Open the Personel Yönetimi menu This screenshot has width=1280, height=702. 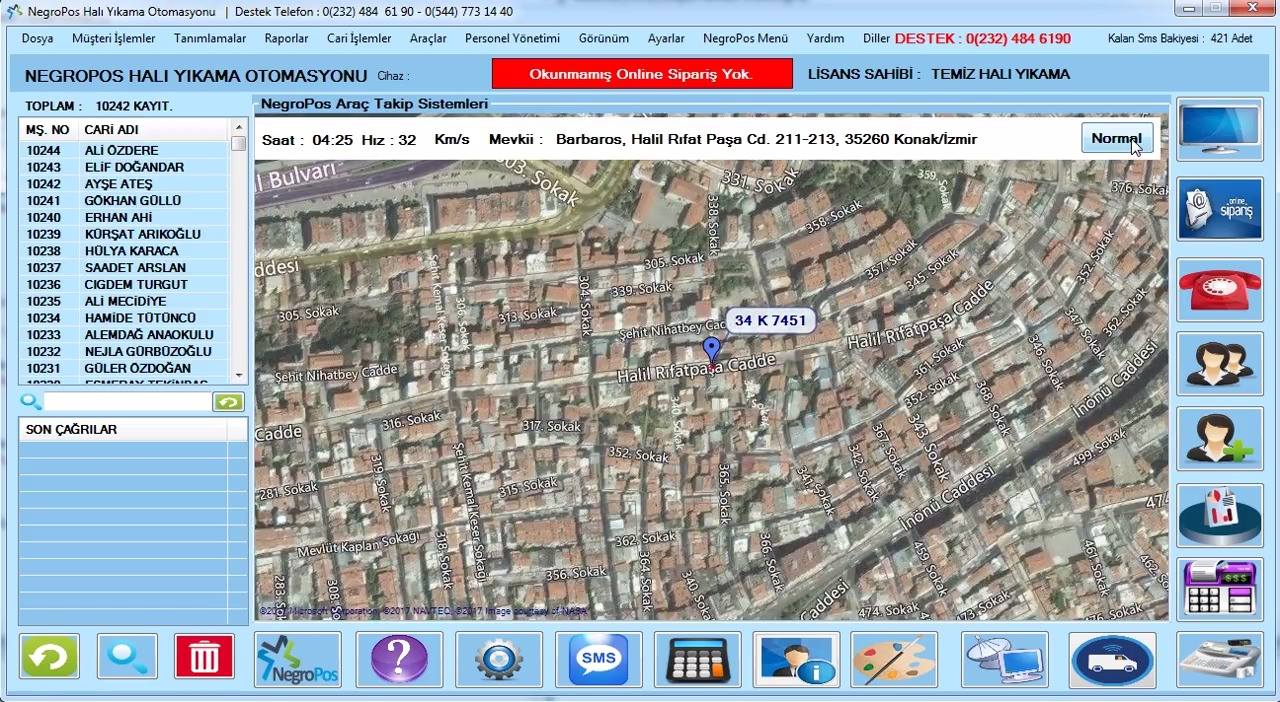[512, 39]
